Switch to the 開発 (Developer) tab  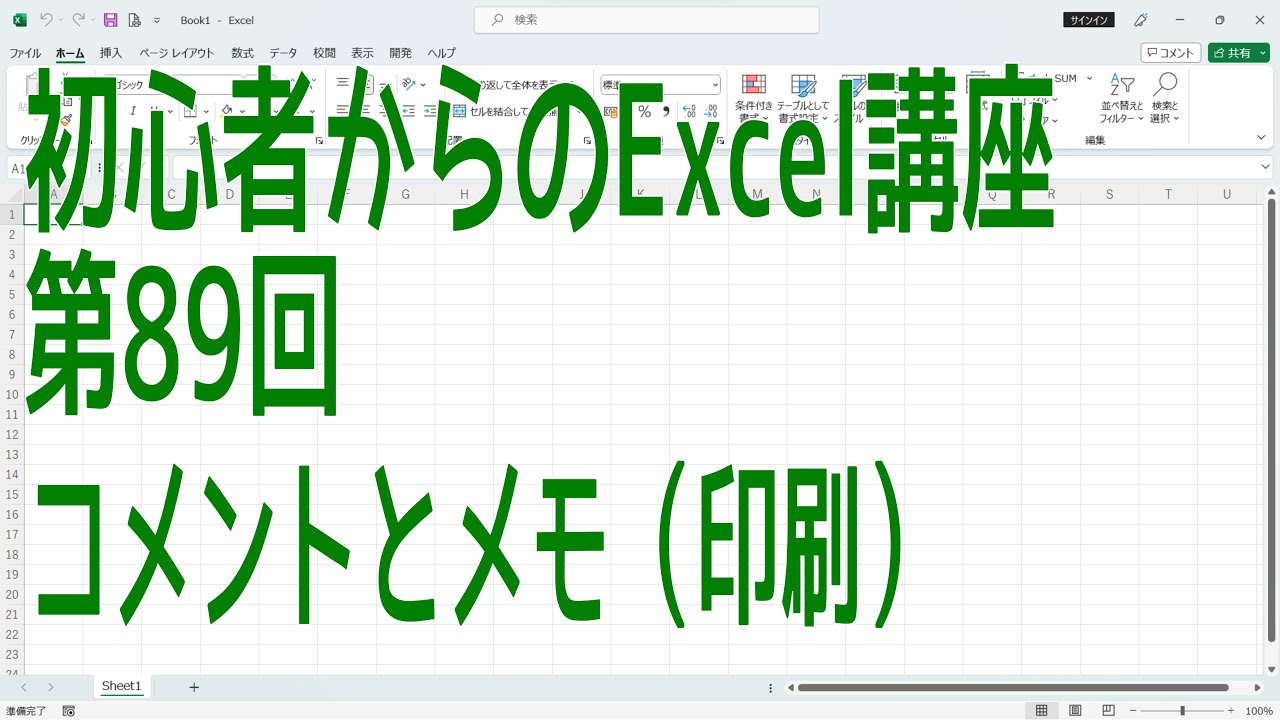point(400,53)
